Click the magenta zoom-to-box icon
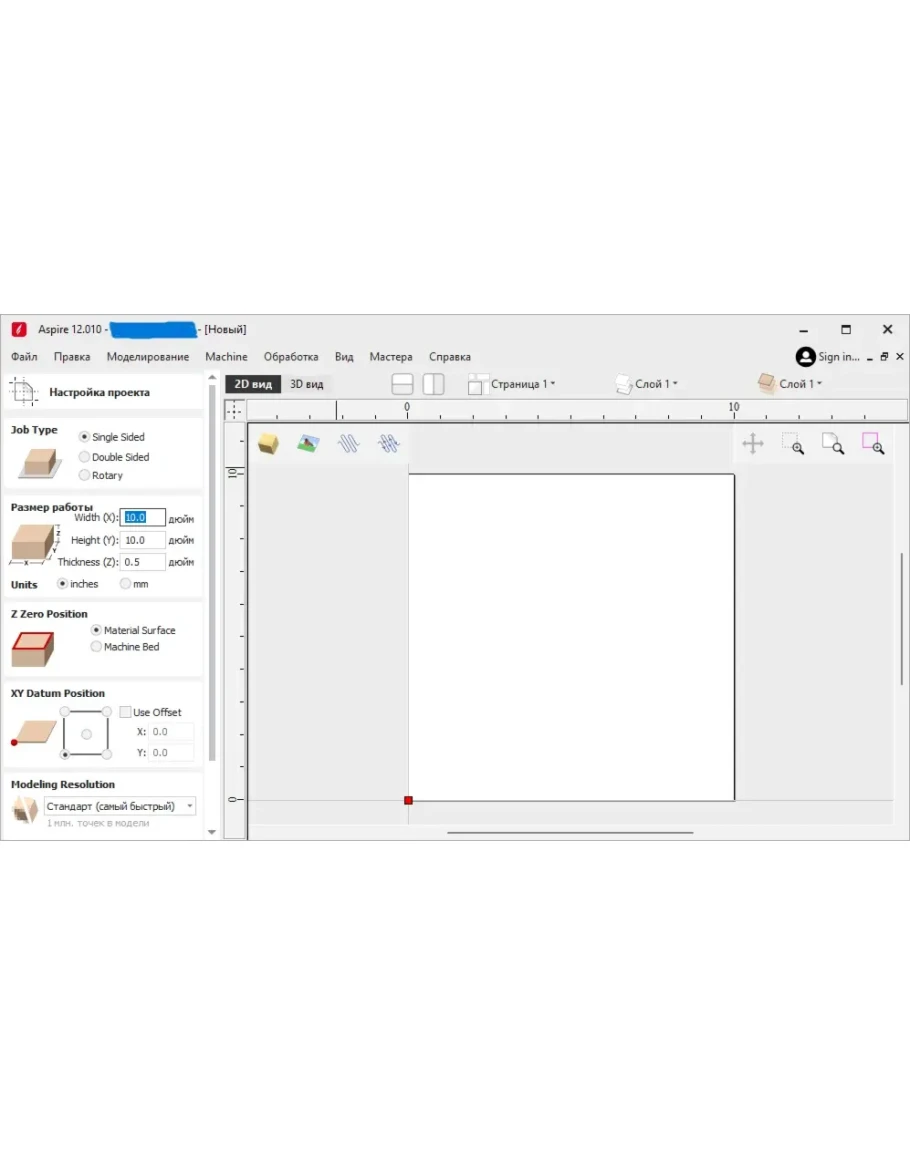Screen dimensions: 910x1155 [872, 444]
